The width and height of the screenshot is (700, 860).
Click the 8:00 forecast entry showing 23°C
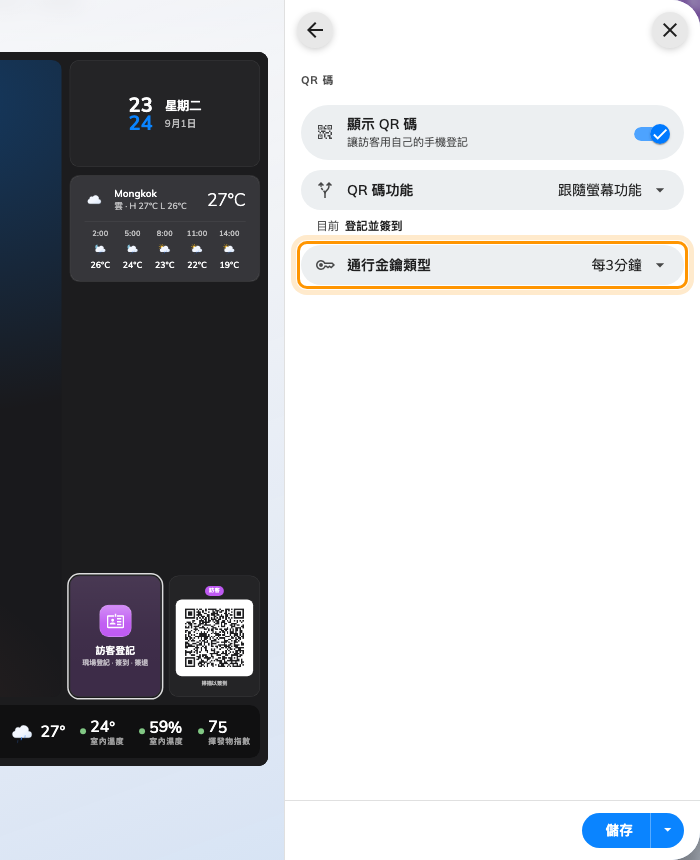click(165, 249)
